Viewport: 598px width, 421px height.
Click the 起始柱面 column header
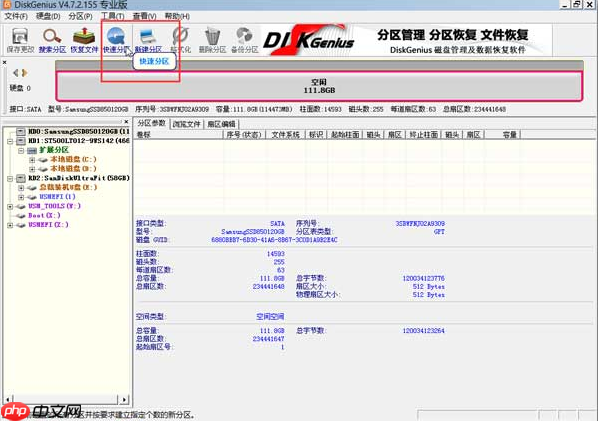(x=345, y=135)
